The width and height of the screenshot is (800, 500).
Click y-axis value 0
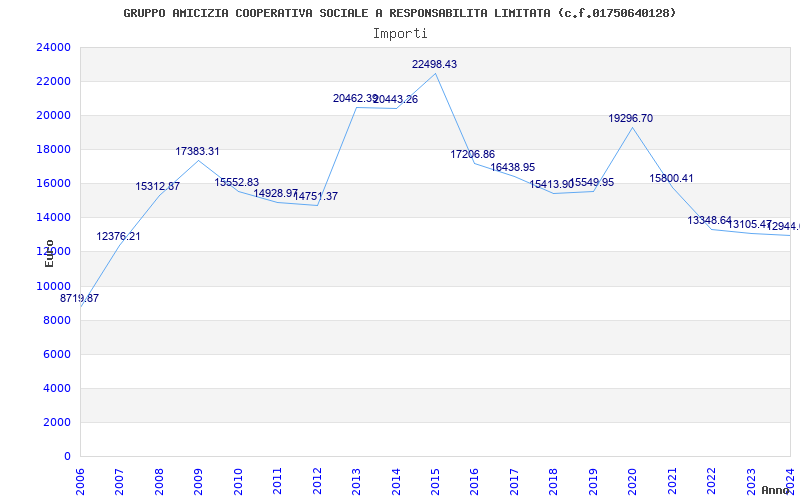(x=67, y=457)
